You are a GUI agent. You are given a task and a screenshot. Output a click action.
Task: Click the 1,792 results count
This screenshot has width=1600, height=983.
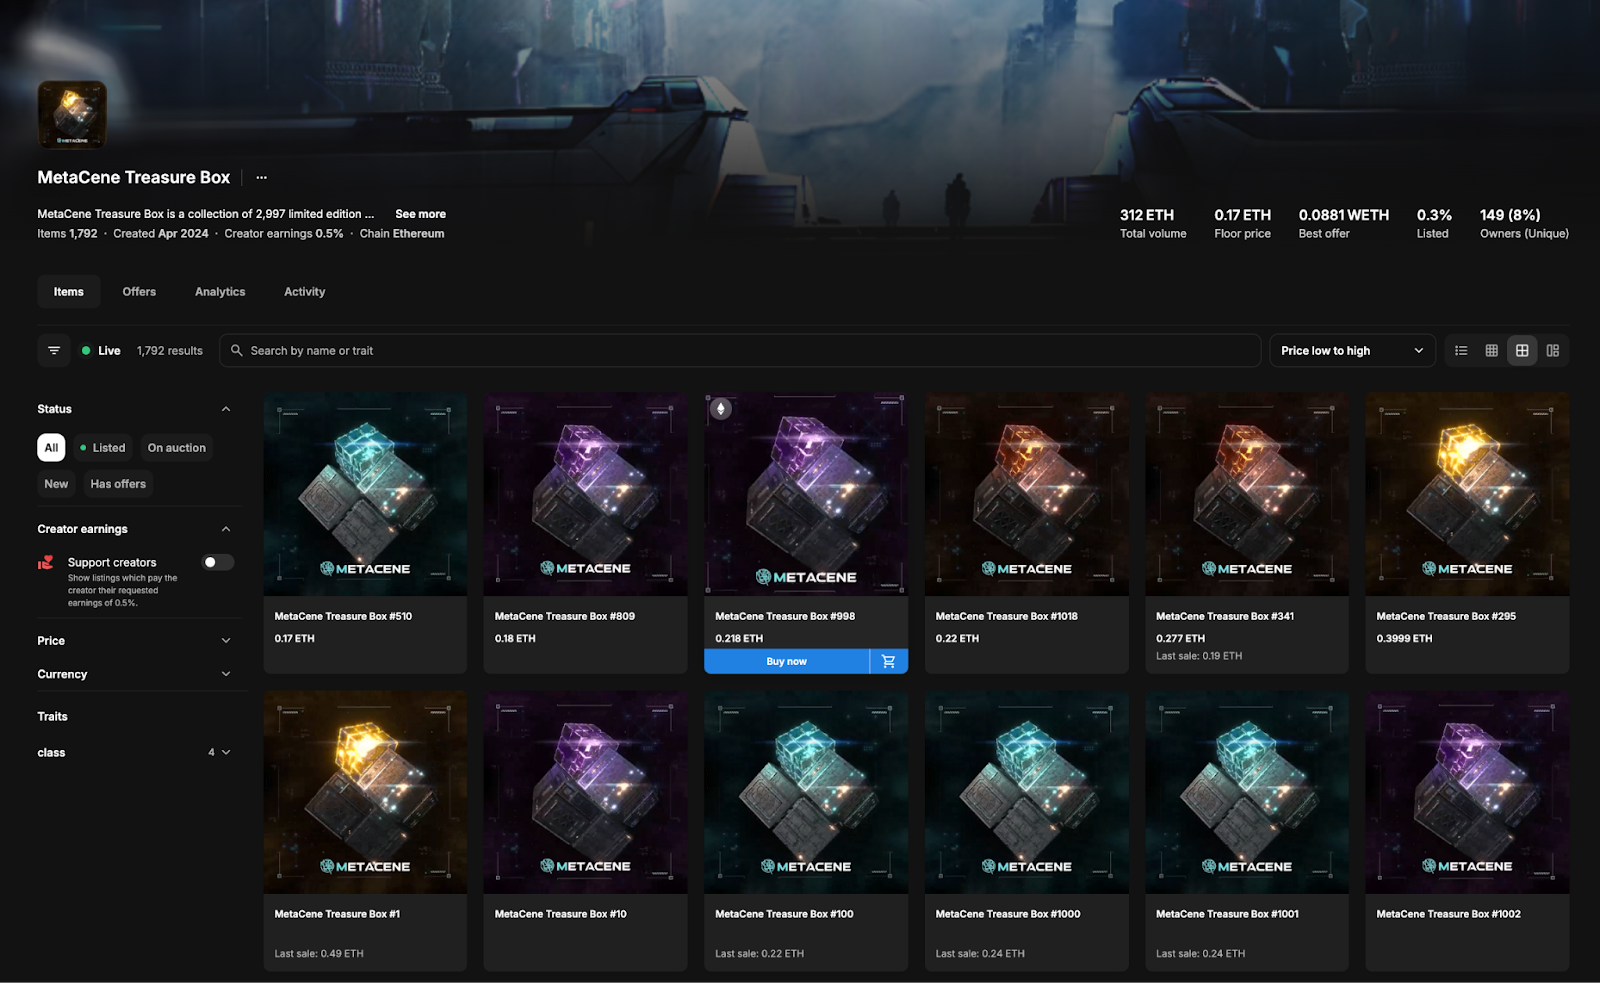point(170,351)
